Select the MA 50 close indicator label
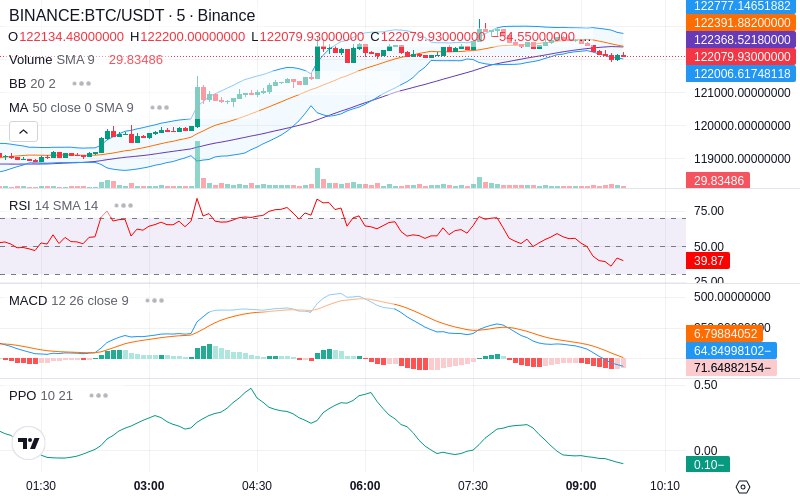 pyautogui.click(x=71, y=108)
